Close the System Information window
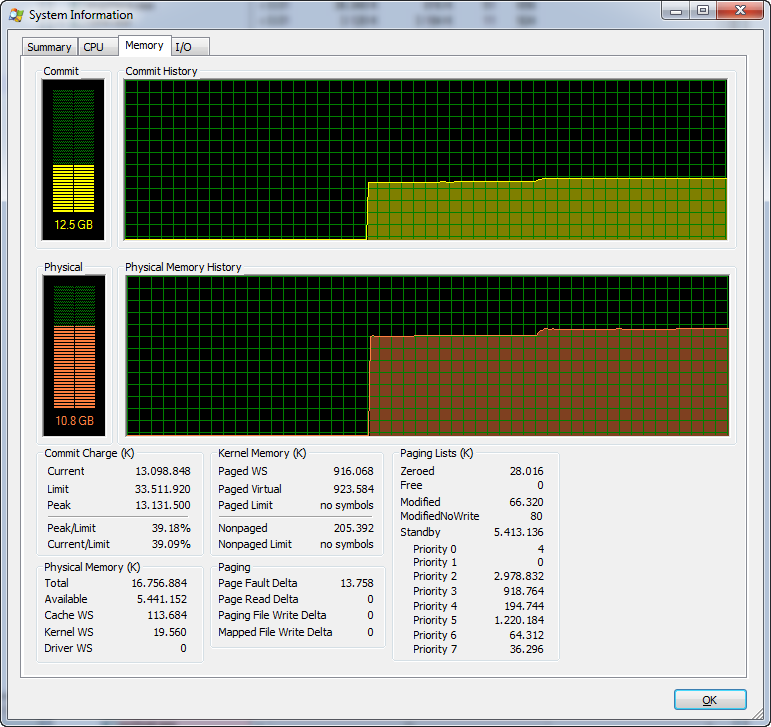Viewport: 771px width, 727px height. pos(741,11)
